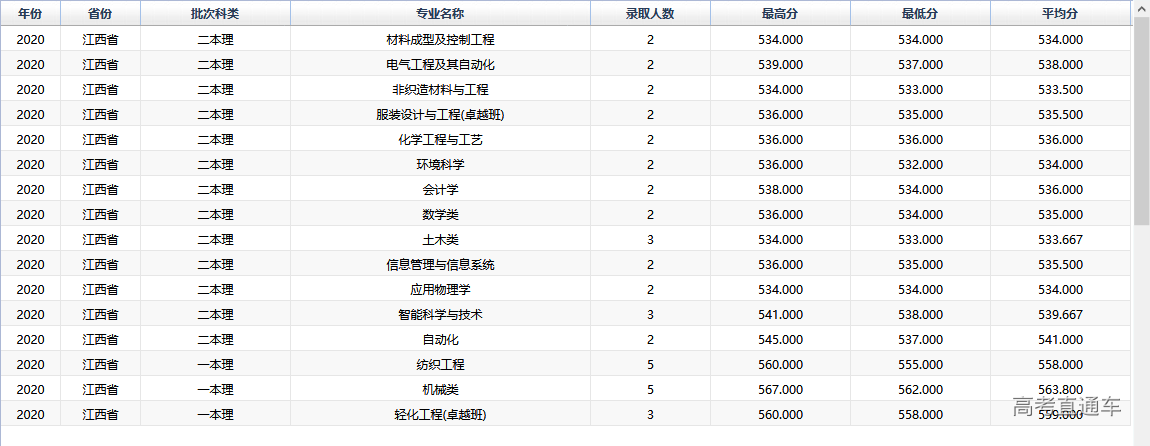Viewport: 1150px width, 446px height.
Task: Select the 智能科学与技术 row
Action: coord(440,315)
